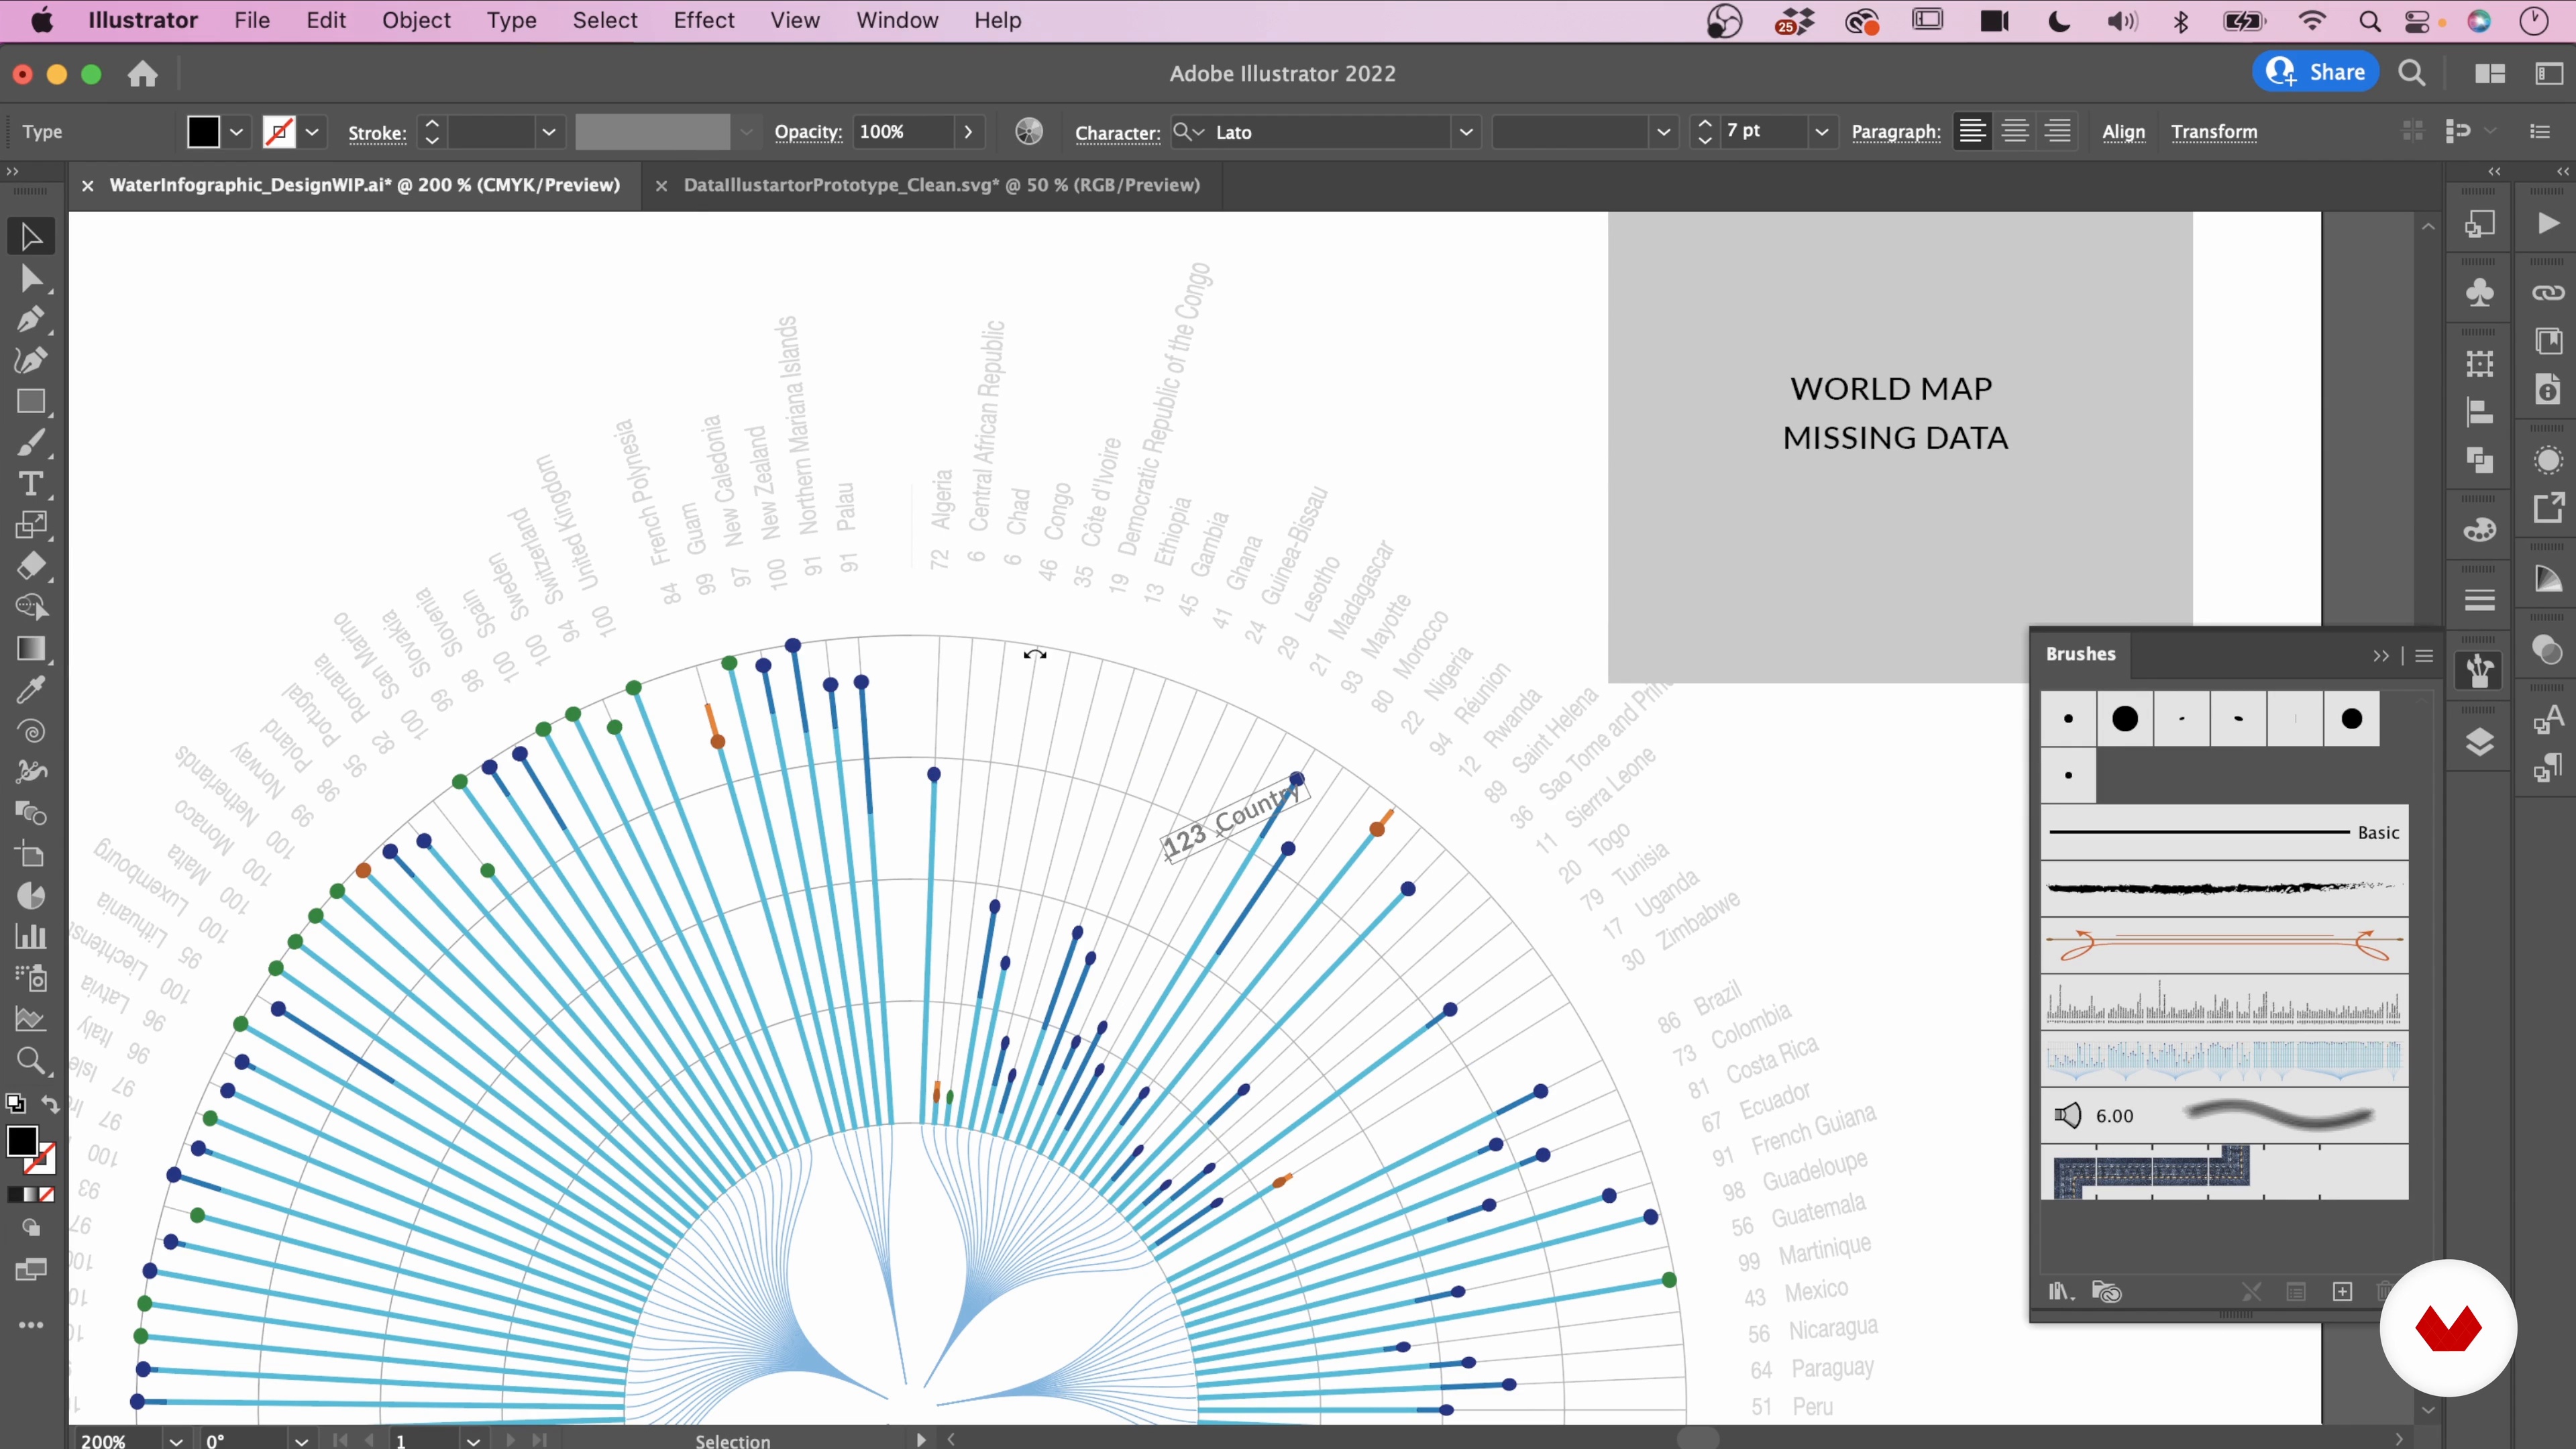
Task: Open the Actions panel play icon
Action: pos(2548,223)
